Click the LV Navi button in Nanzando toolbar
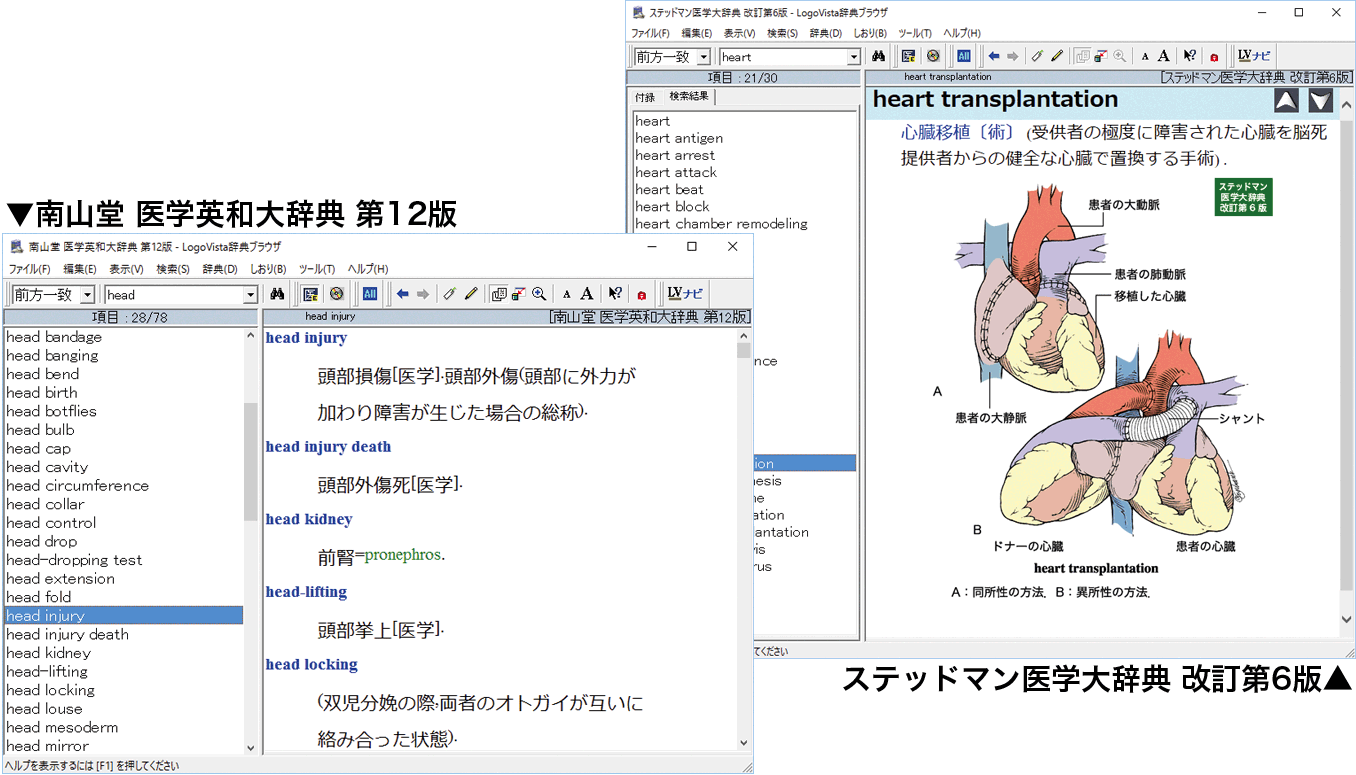Screen dimensions: 1356x775 click(x=686, y=294)
